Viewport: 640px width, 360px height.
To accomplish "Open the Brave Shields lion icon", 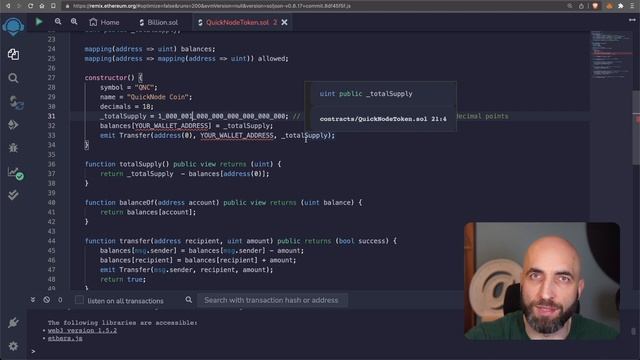I will [595, 6].
